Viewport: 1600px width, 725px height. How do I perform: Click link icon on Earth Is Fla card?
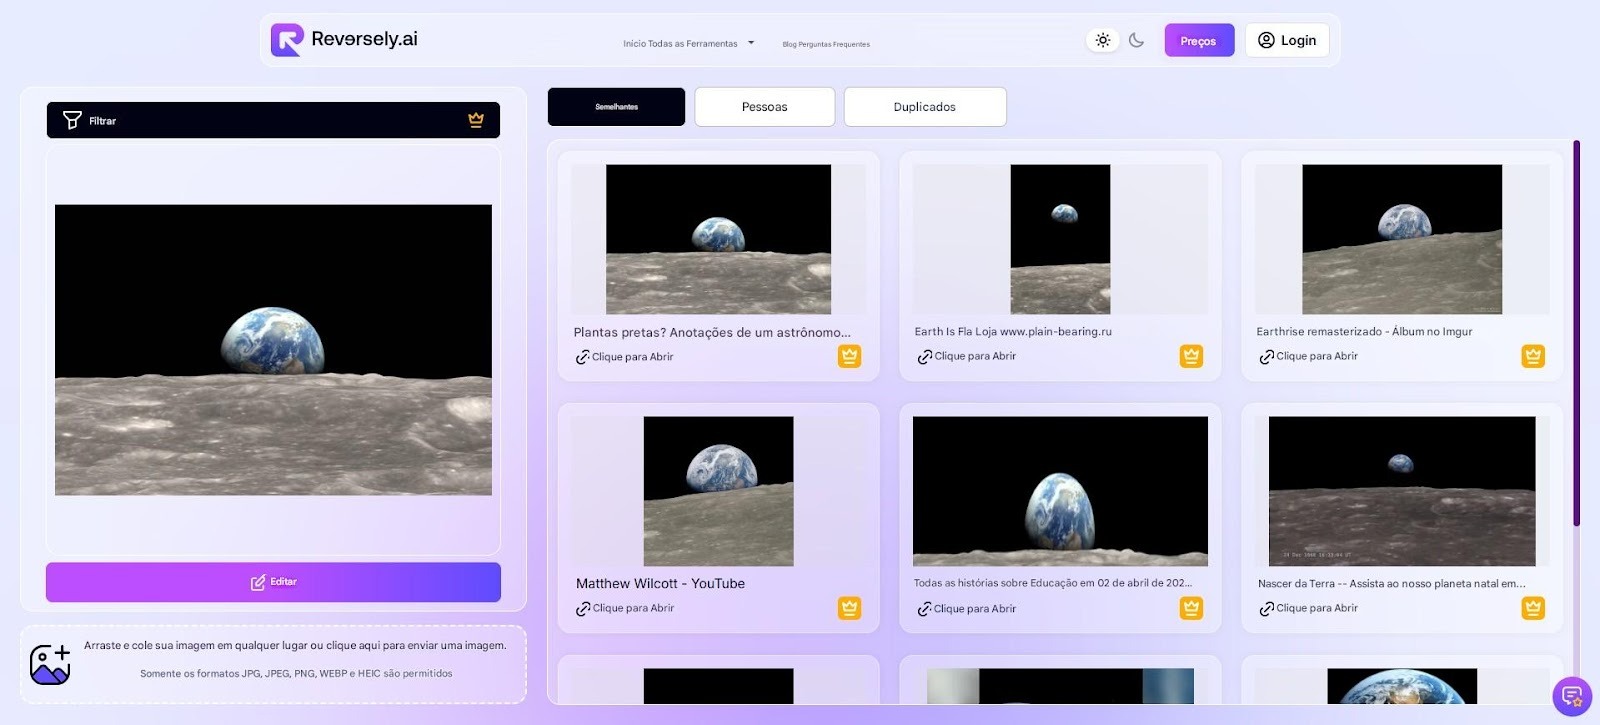924,357
